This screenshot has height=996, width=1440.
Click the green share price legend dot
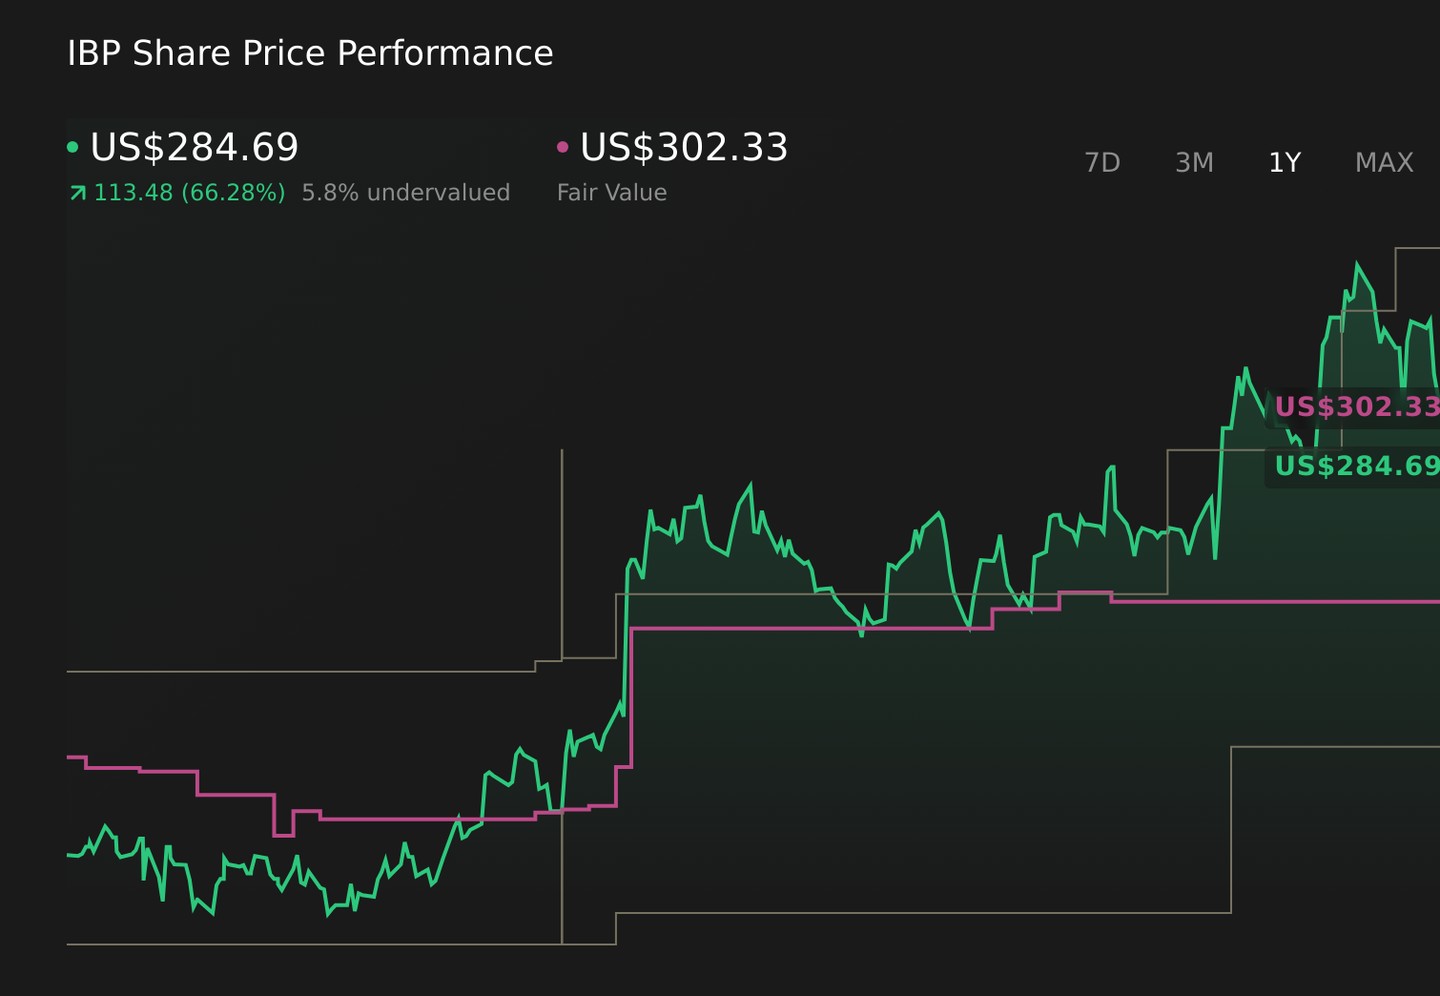click(72, 147)
